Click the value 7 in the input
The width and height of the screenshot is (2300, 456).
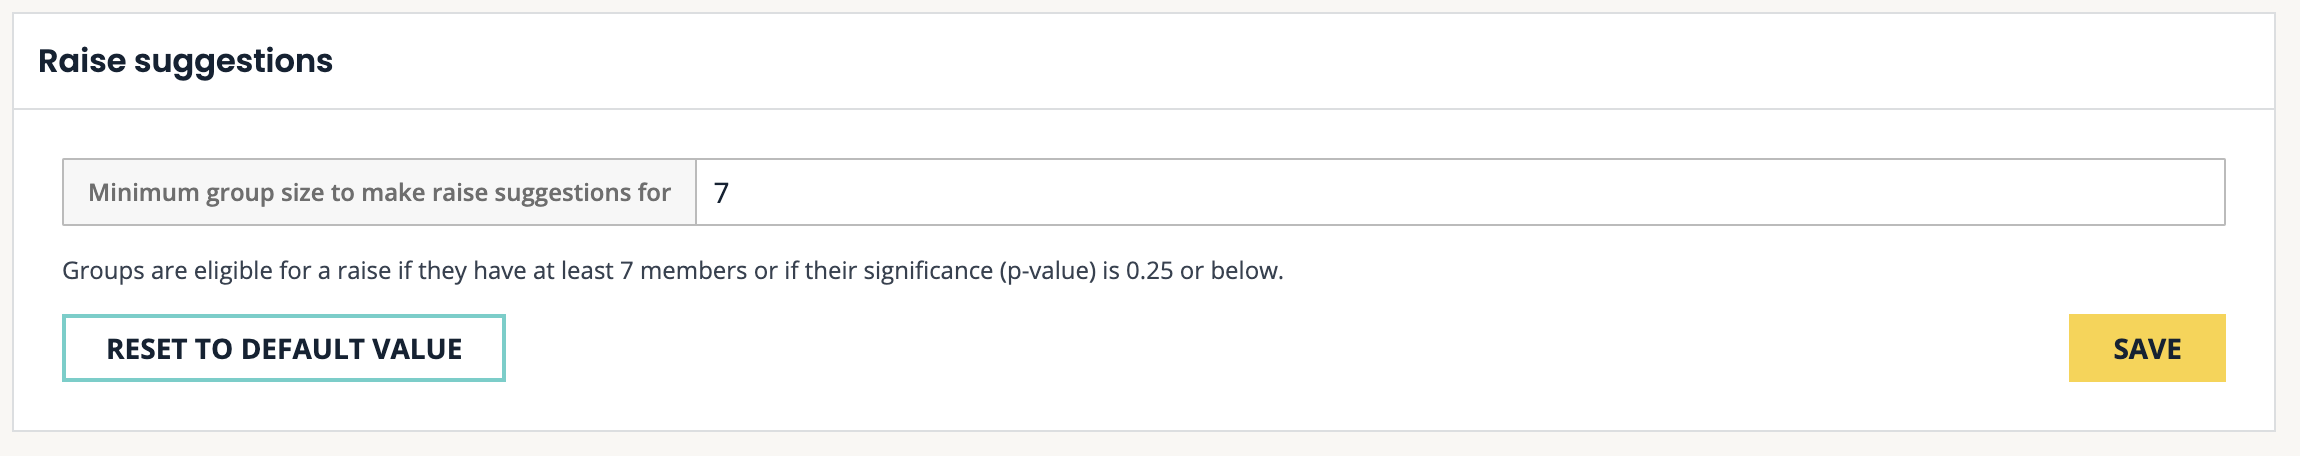coord(721,192)
